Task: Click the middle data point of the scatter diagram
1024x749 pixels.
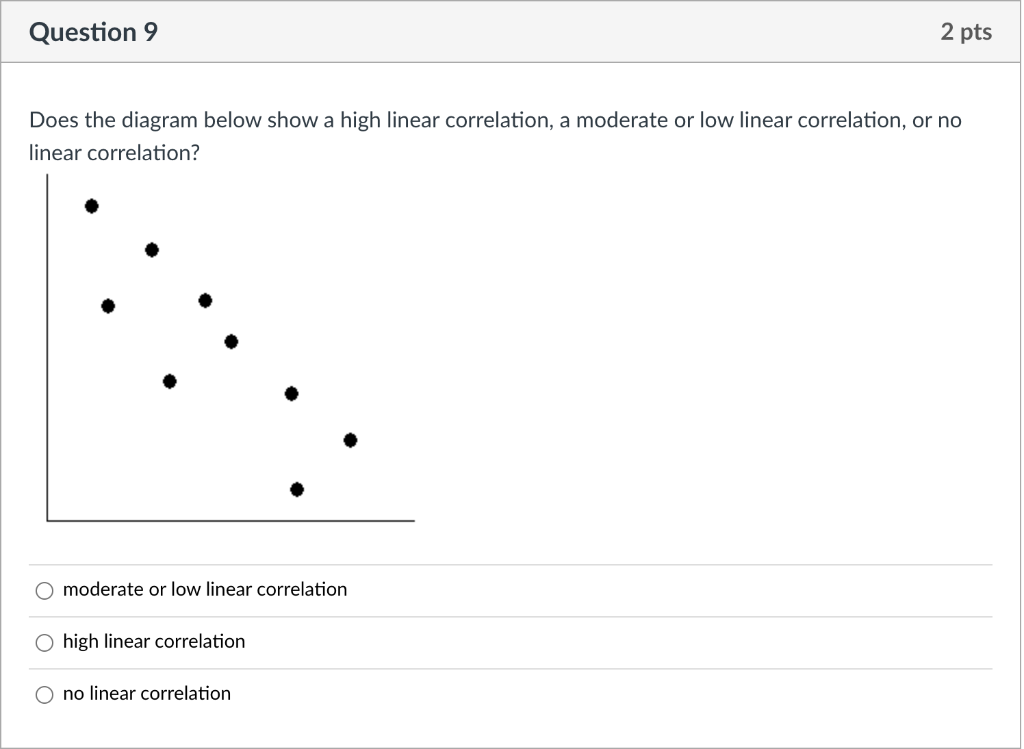Action: (230, 341)
